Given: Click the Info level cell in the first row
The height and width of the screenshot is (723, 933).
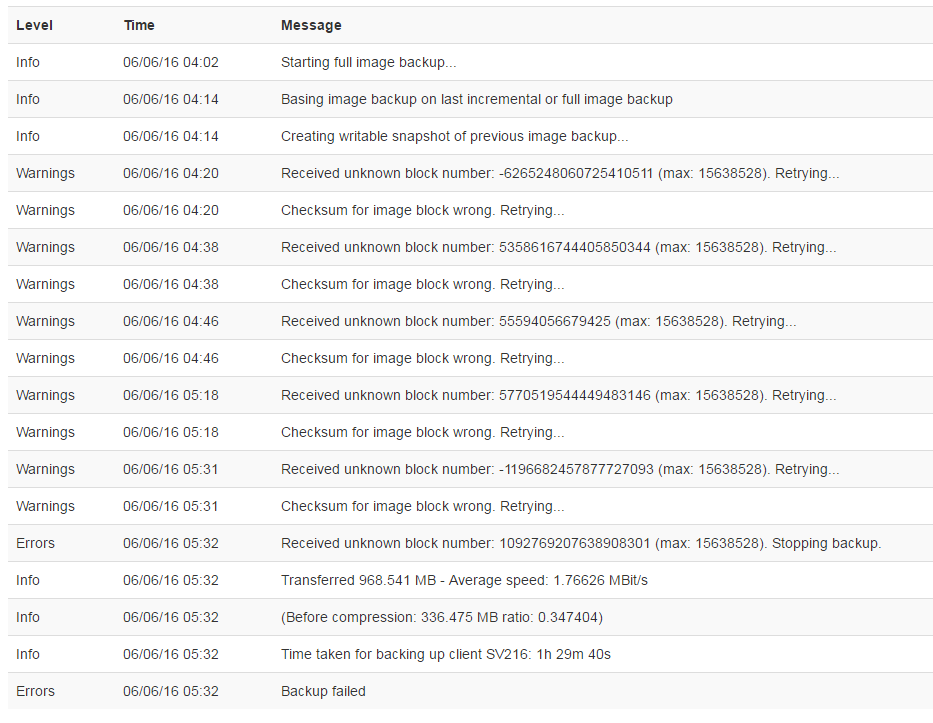Looking at the screenshot, I should (28, 62).
